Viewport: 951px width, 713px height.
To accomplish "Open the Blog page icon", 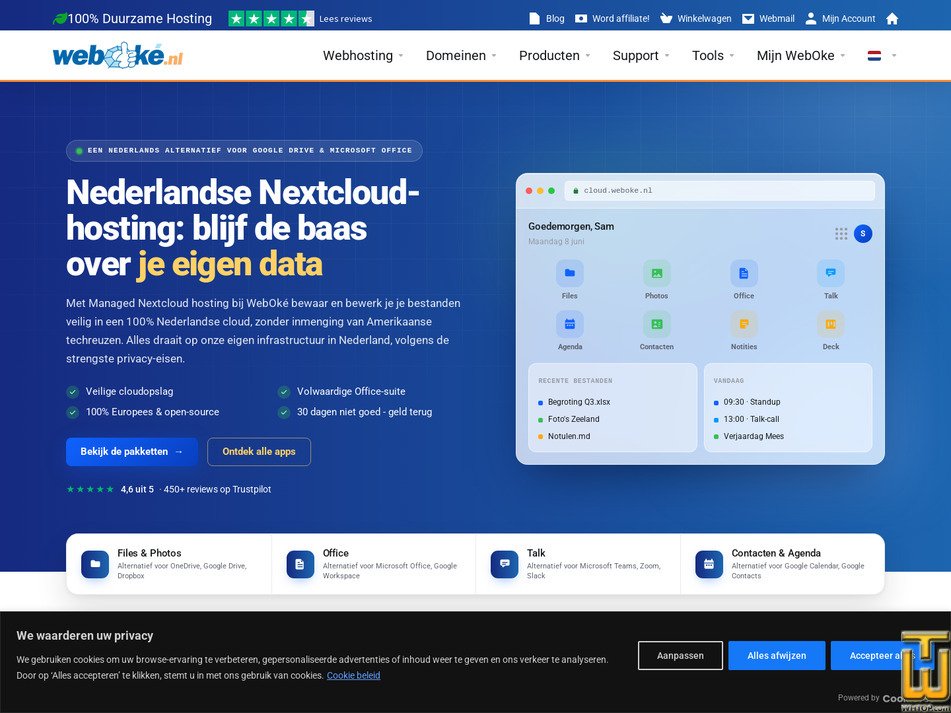I will (x=534, y=19).
